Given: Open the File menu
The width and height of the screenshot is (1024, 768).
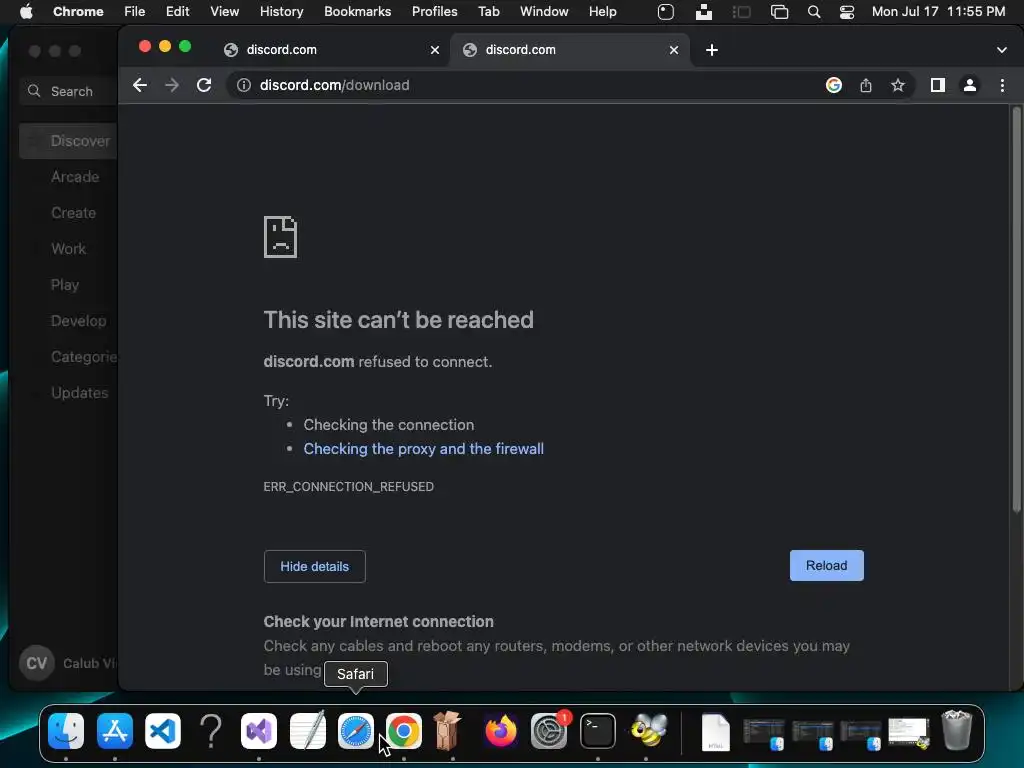Looking at the screenshot, I should click(x=135, y=12).
